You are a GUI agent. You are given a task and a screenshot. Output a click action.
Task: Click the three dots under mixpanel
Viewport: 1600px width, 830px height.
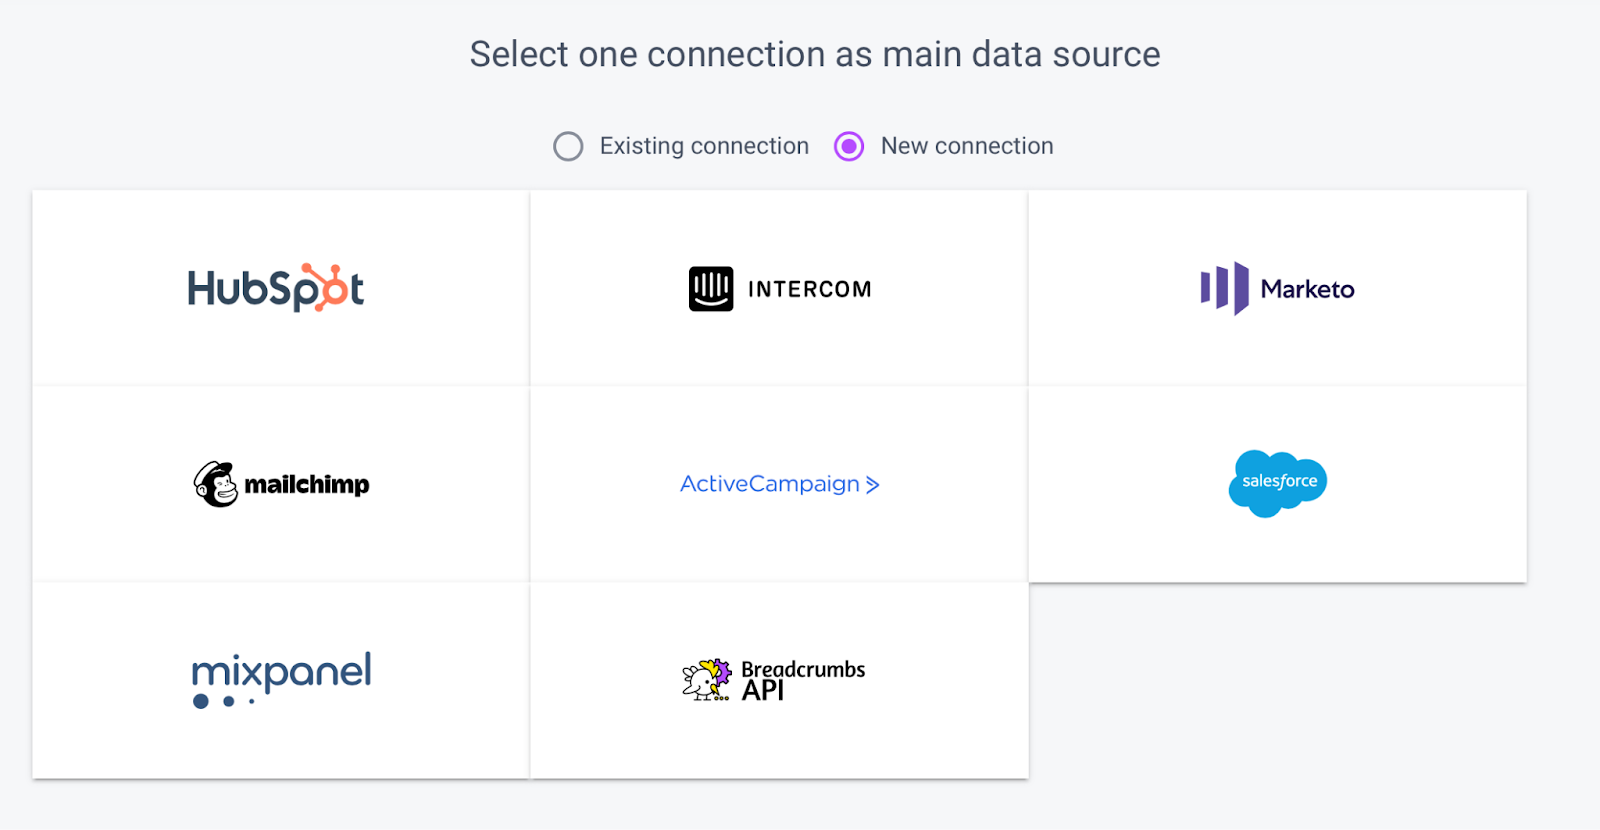click(224, 701)
